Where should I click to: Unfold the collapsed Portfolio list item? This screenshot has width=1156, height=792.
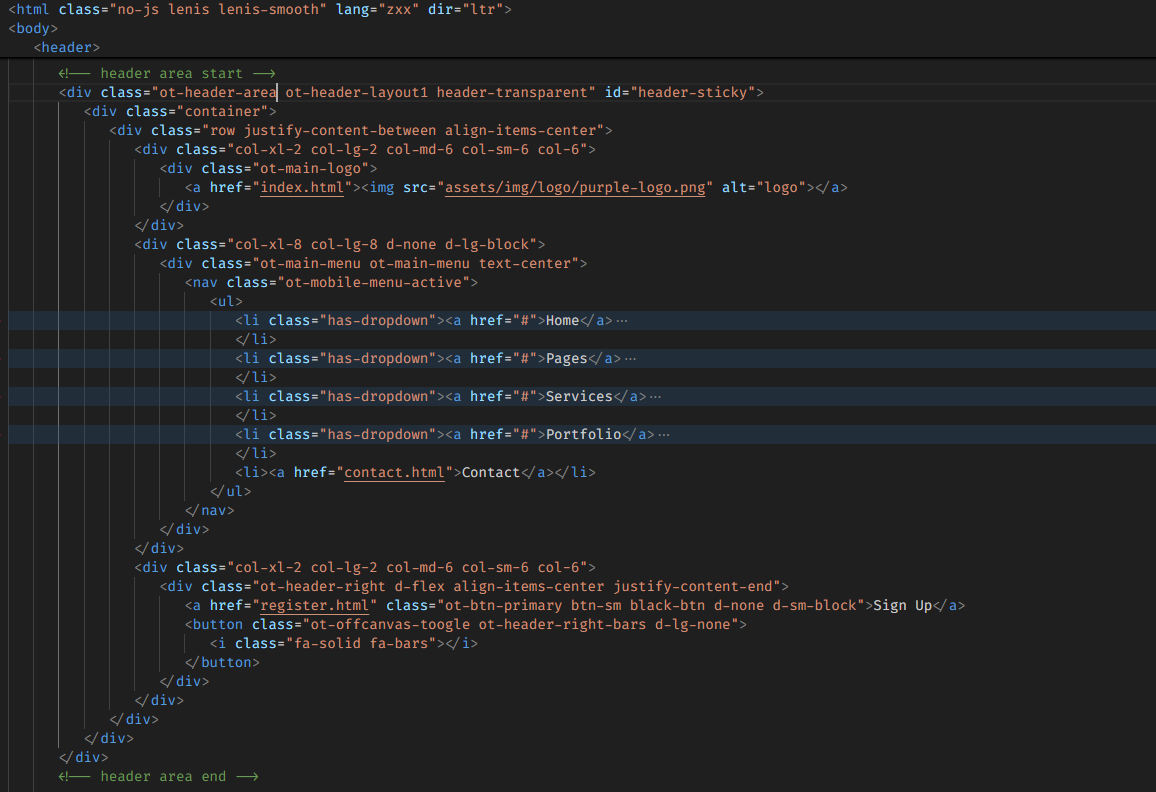click(664, 435)
